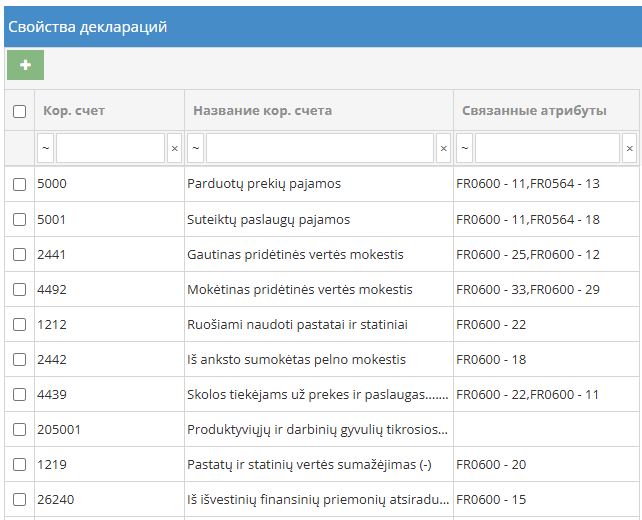
Task: Click account number 1219
Action: pyautogui.click(x=52, y=465)
